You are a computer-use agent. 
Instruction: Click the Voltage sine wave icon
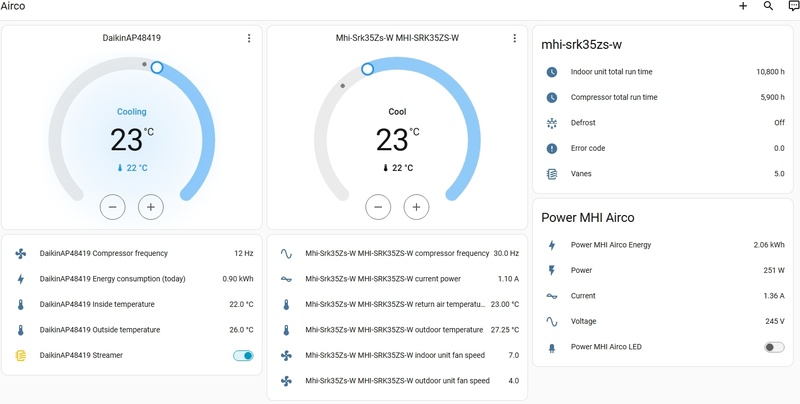tap(552, 321)
